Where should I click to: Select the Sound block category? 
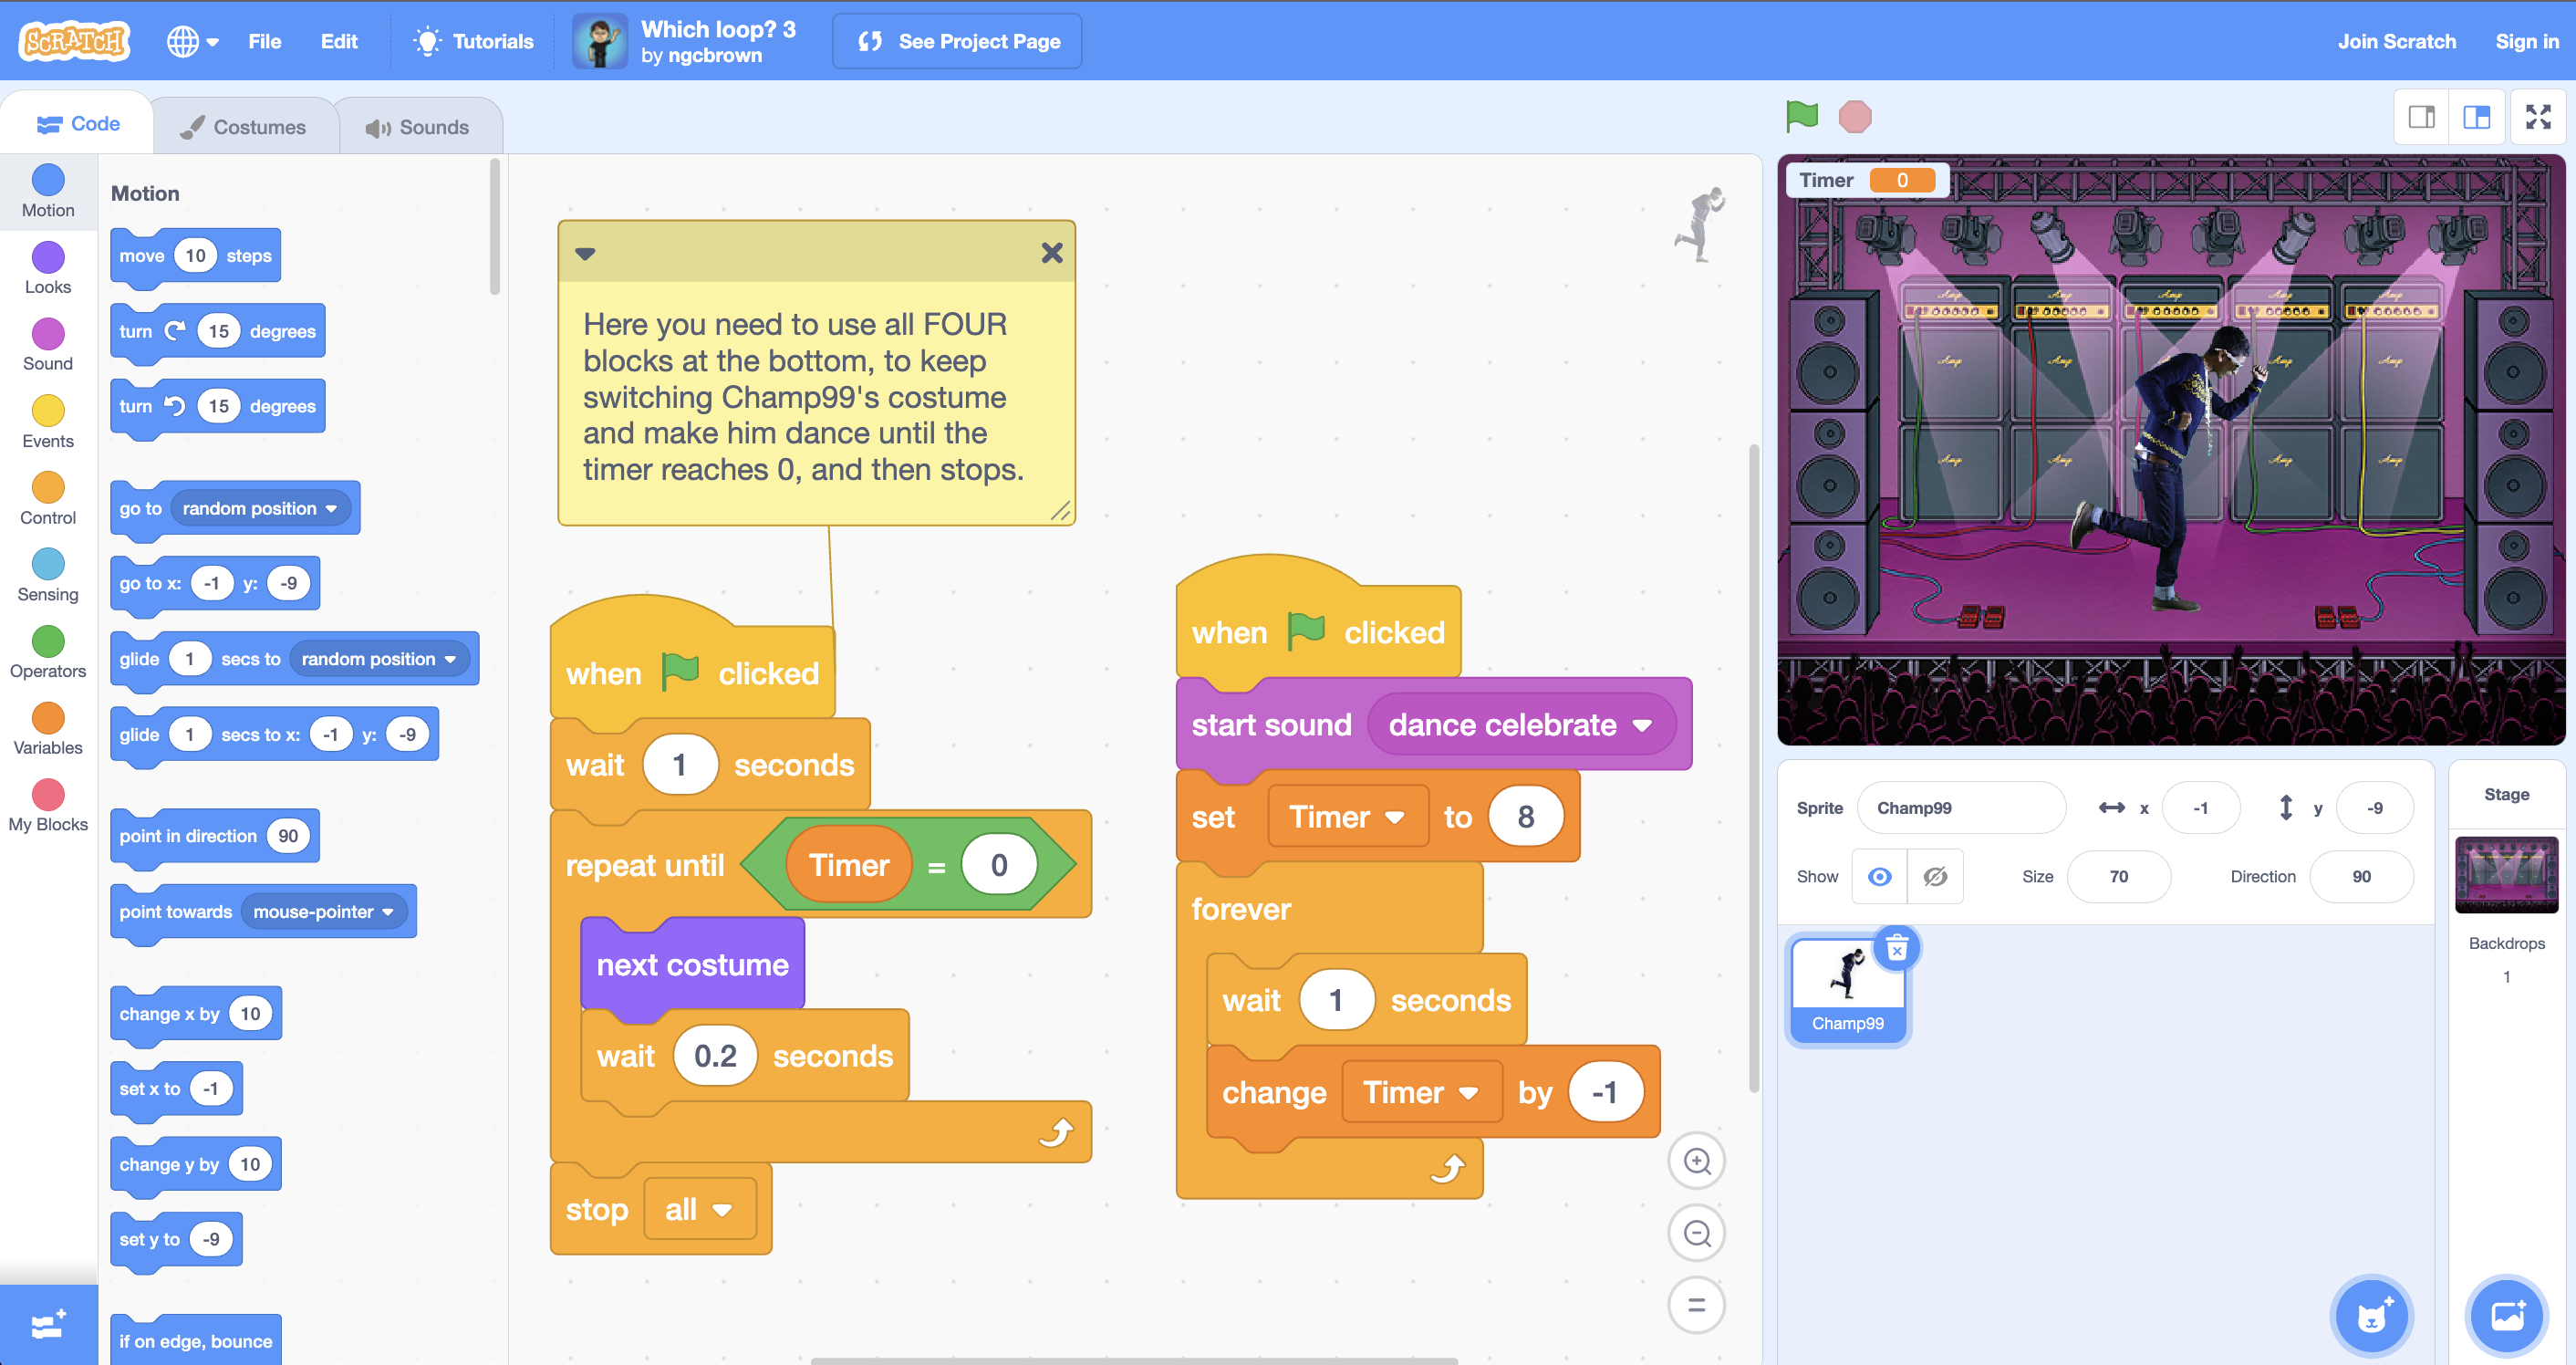(48, 345)
